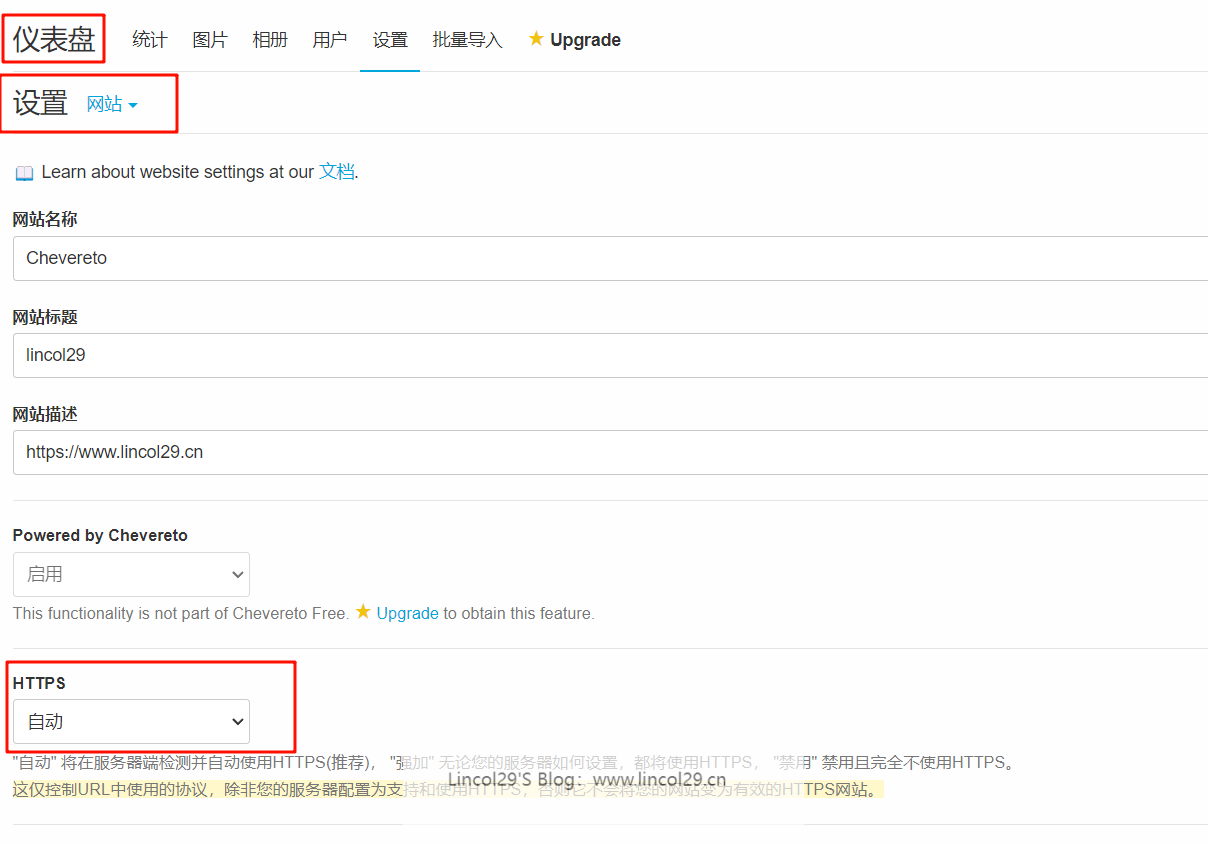Go to the 图片 tab

click(x=210, y=40)
